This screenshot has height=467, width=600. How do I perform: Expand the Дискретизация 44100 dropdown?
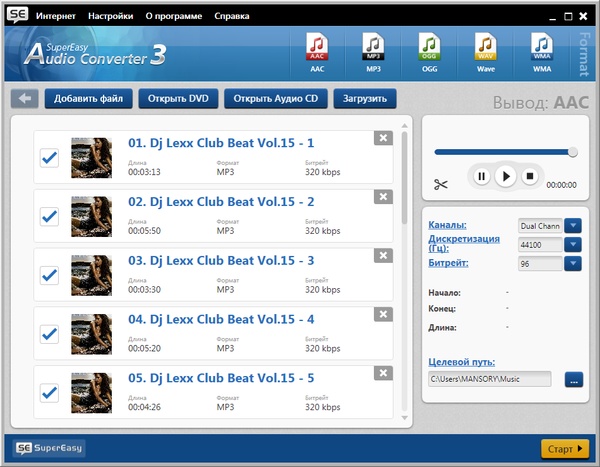pyautogui.click(x=573, y=244)
